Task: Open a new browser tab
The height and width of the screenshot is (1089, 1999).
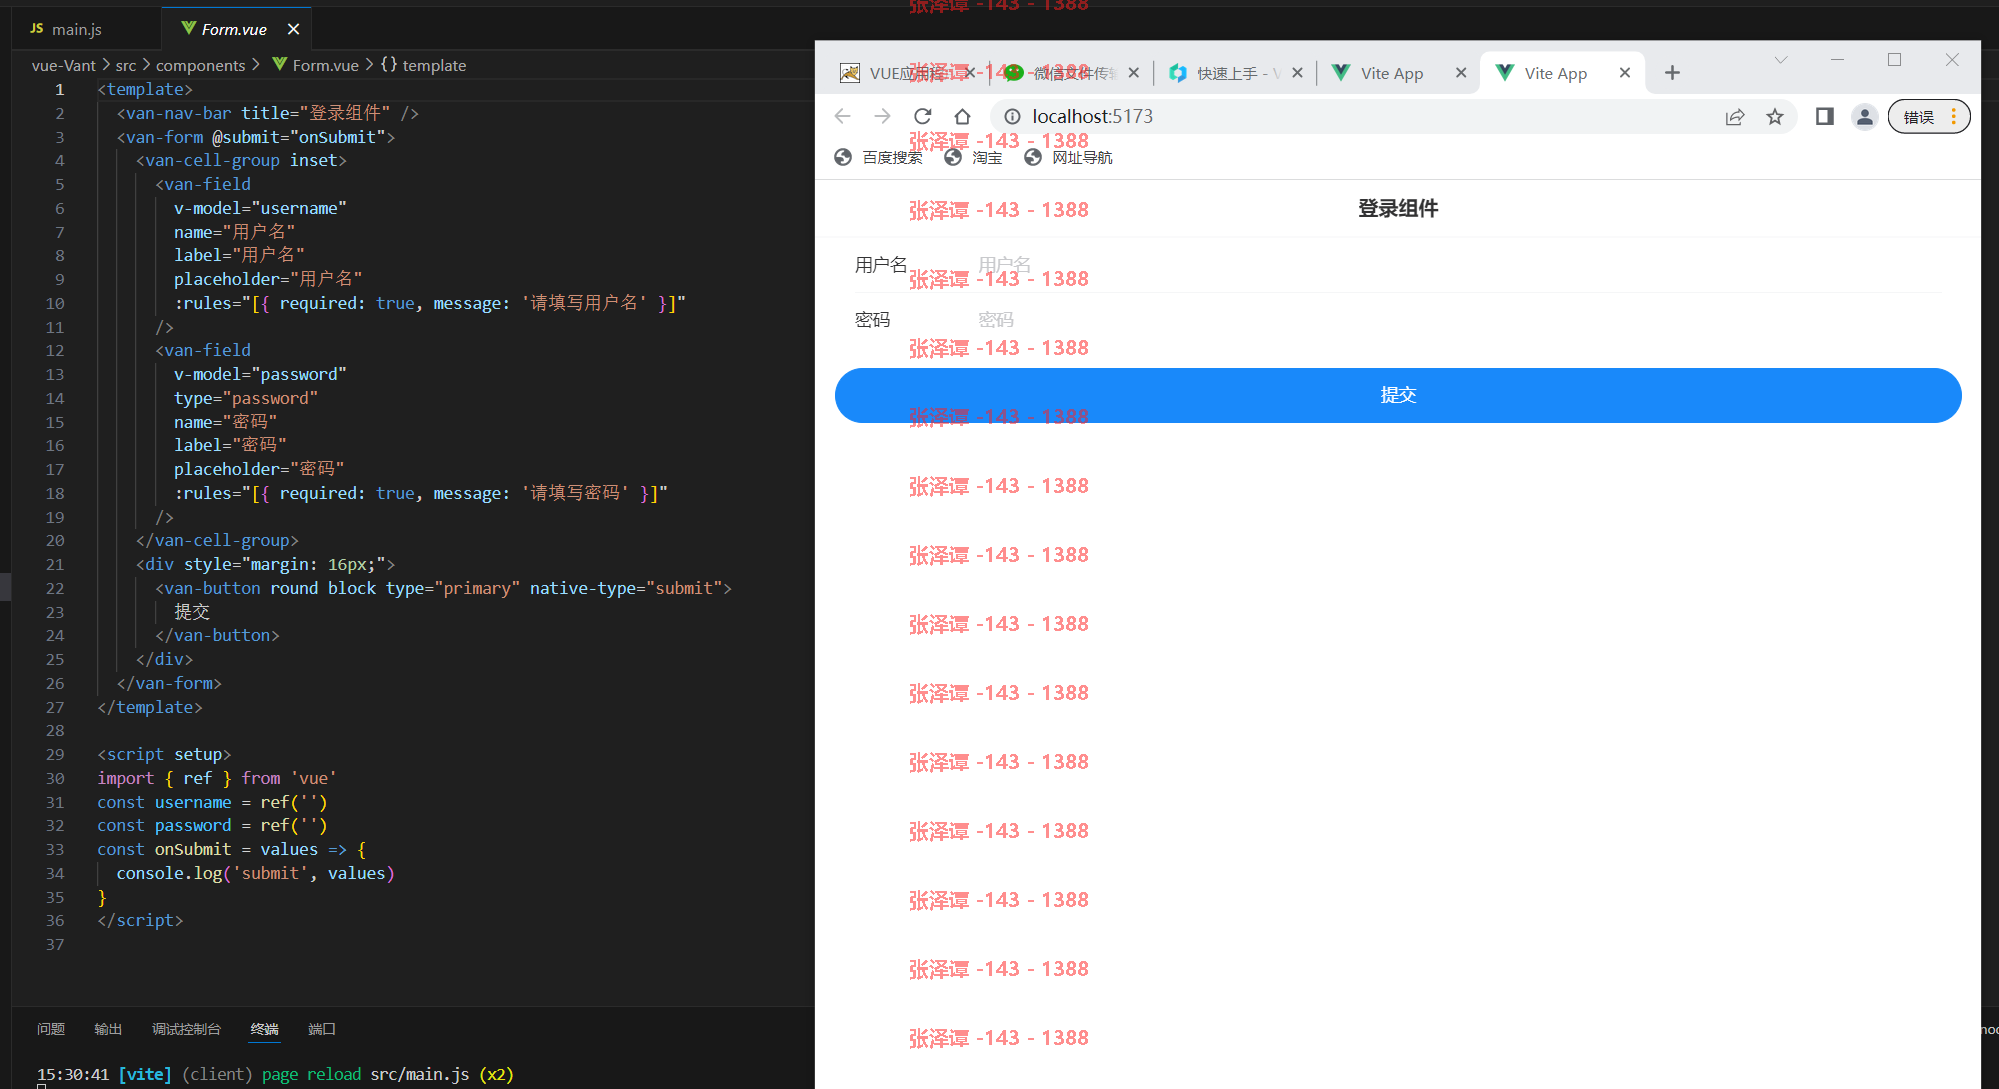Action: [1672, 72]
